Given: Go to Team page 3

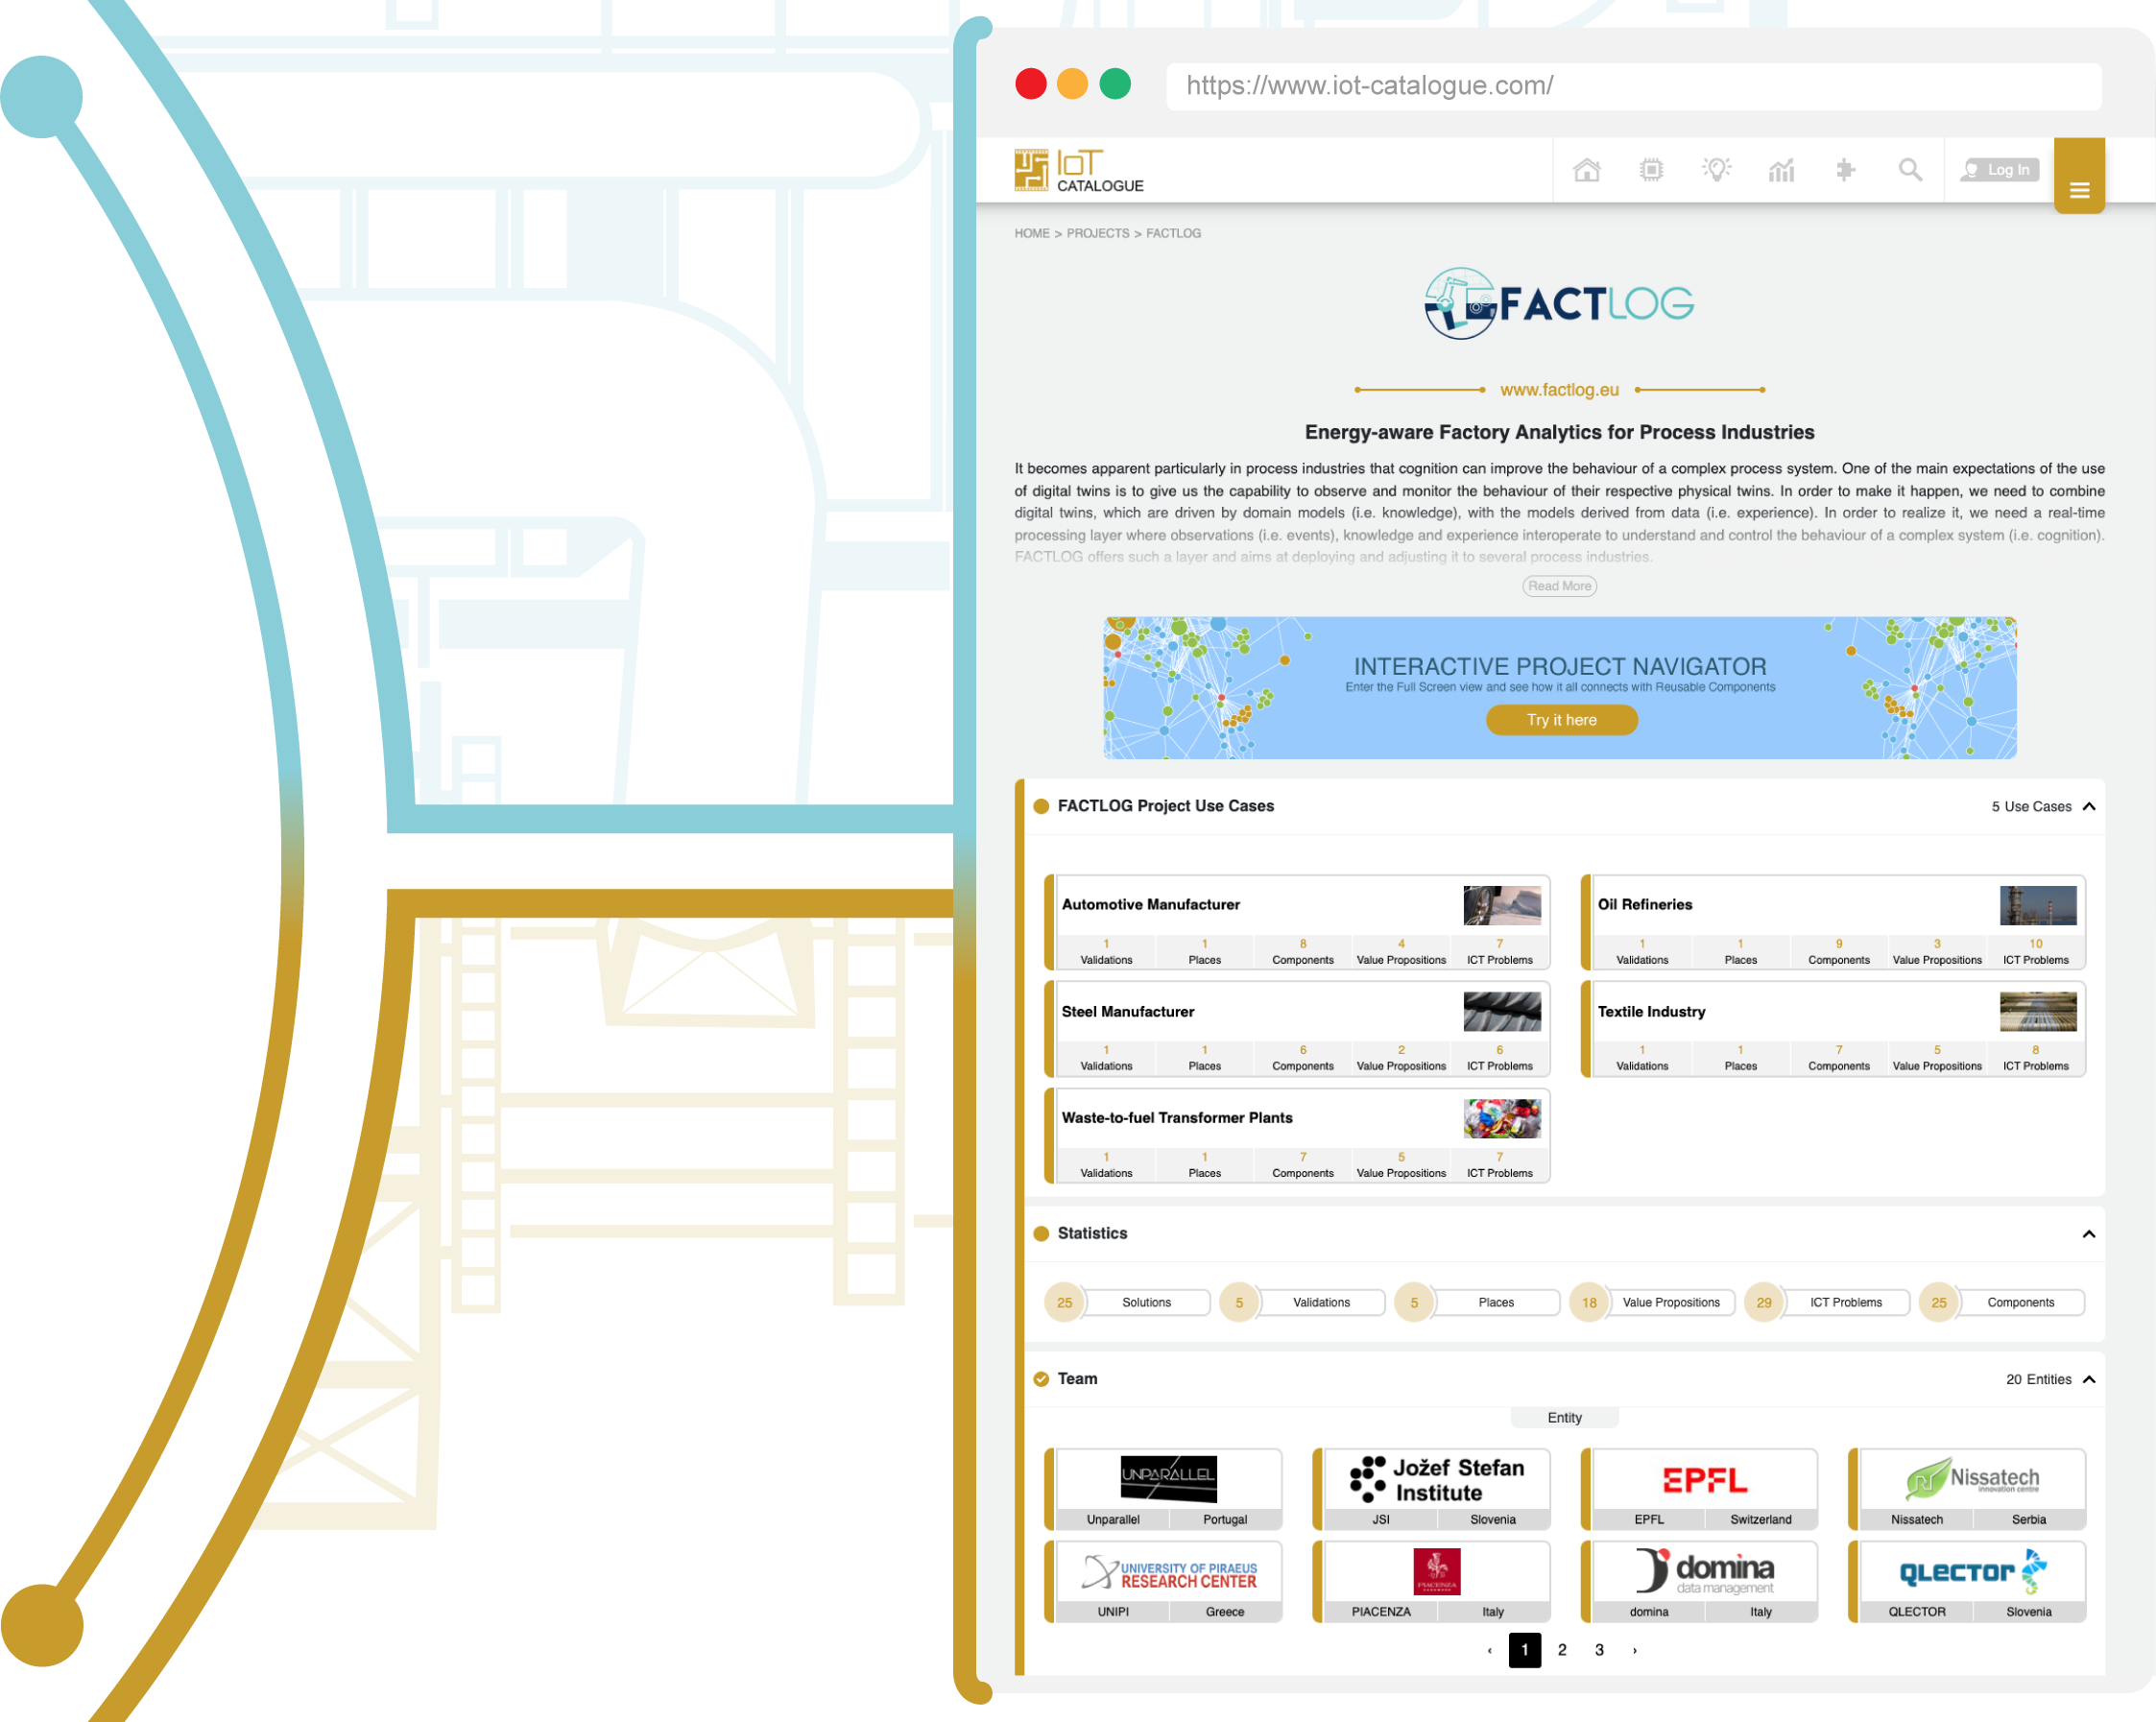Looking at the screenshot, I should [1598, 1650].
